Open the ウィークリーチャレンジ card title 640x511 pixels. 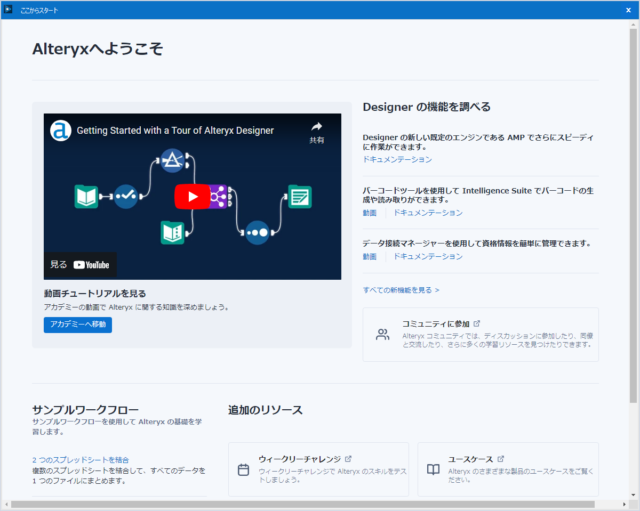point(299,459)
